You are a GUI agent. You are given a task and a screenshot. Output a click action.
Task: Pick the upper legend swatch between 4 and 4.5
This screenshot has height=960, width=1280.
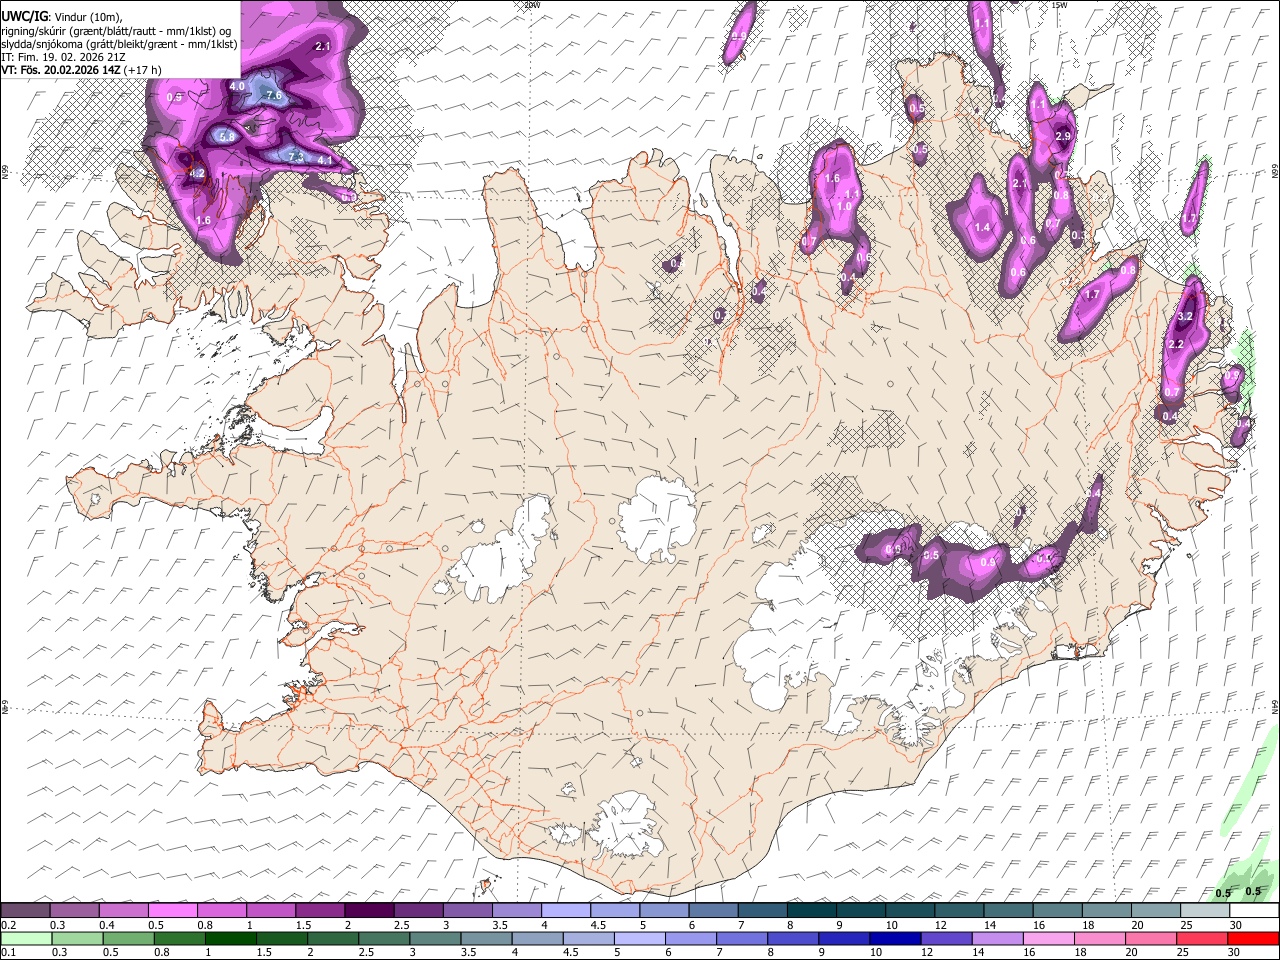pos(566,911)
